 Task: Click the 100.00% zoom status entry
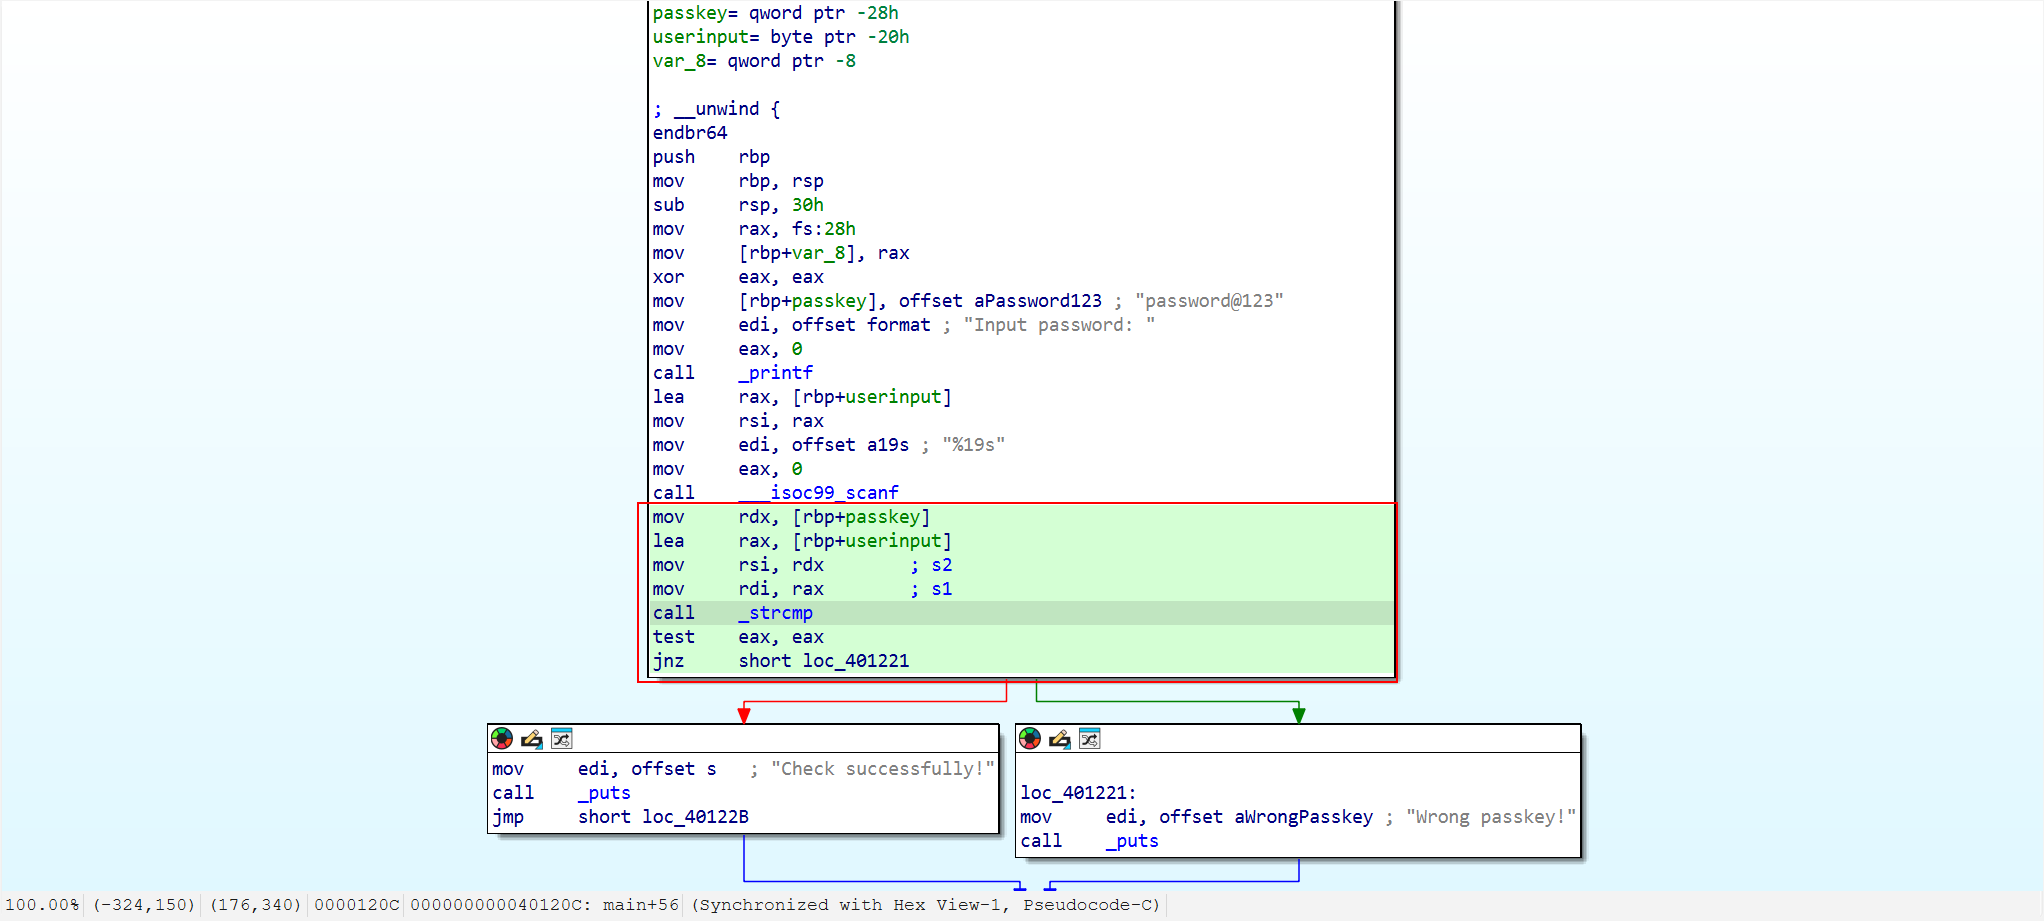click(42, 905)
